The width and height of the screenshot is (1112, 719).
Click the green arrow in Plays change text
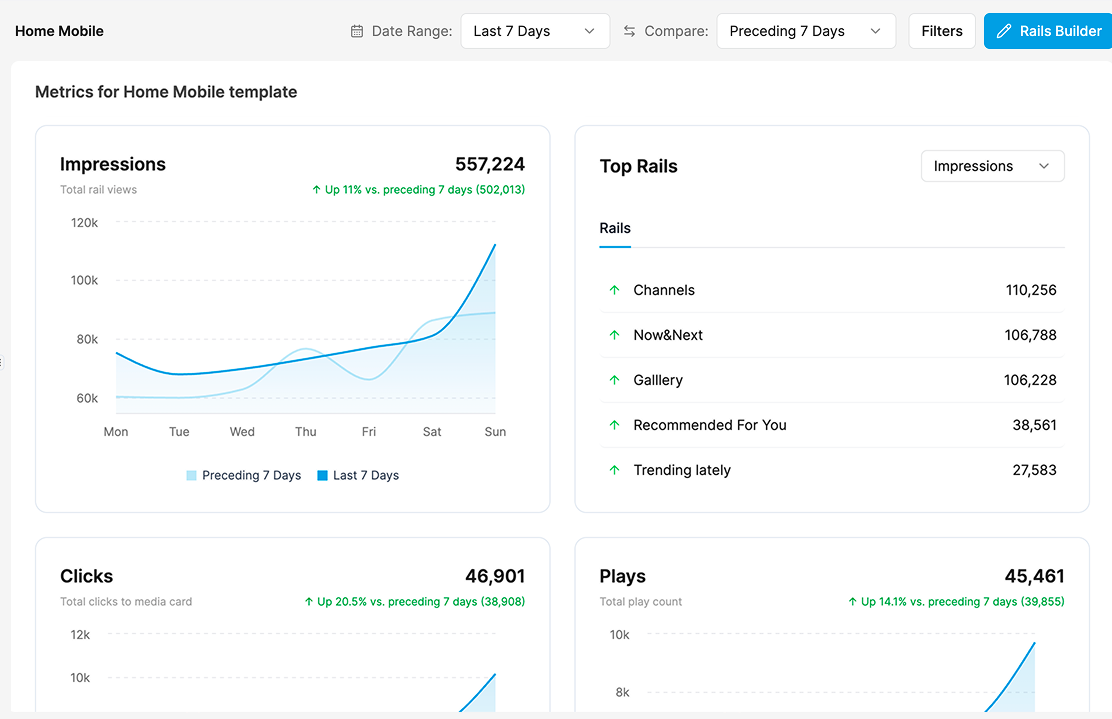point(852,602)
